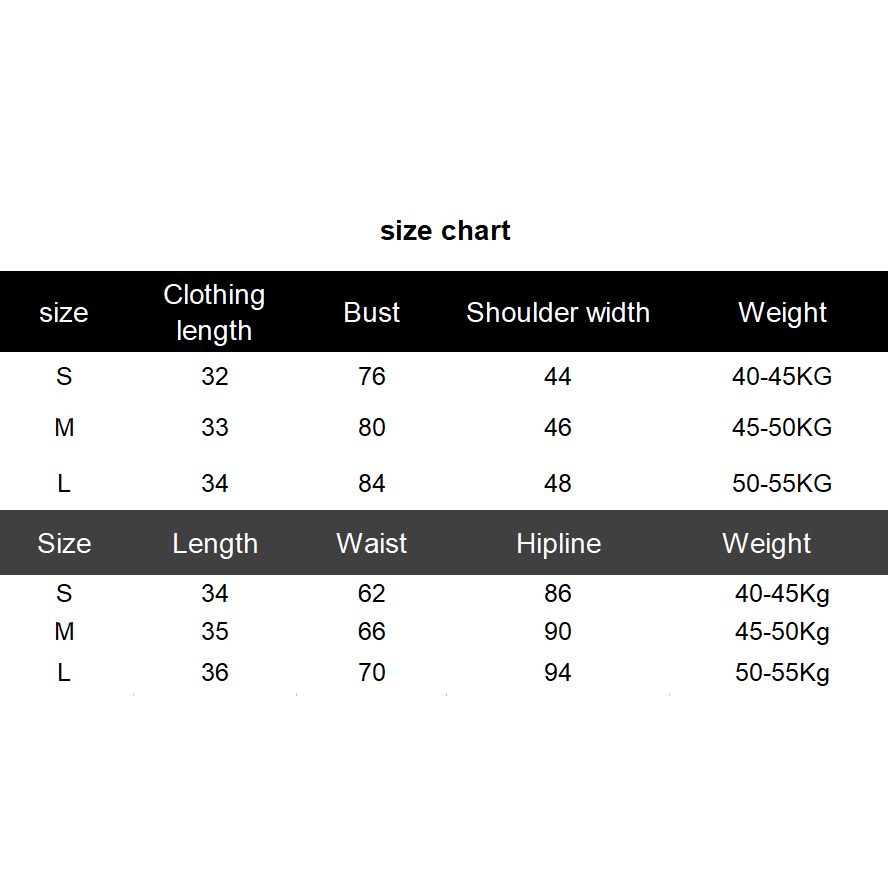Click the "40-45KG" weight in top table
This screenshot has width=888, height=888.
pos(781,377)
